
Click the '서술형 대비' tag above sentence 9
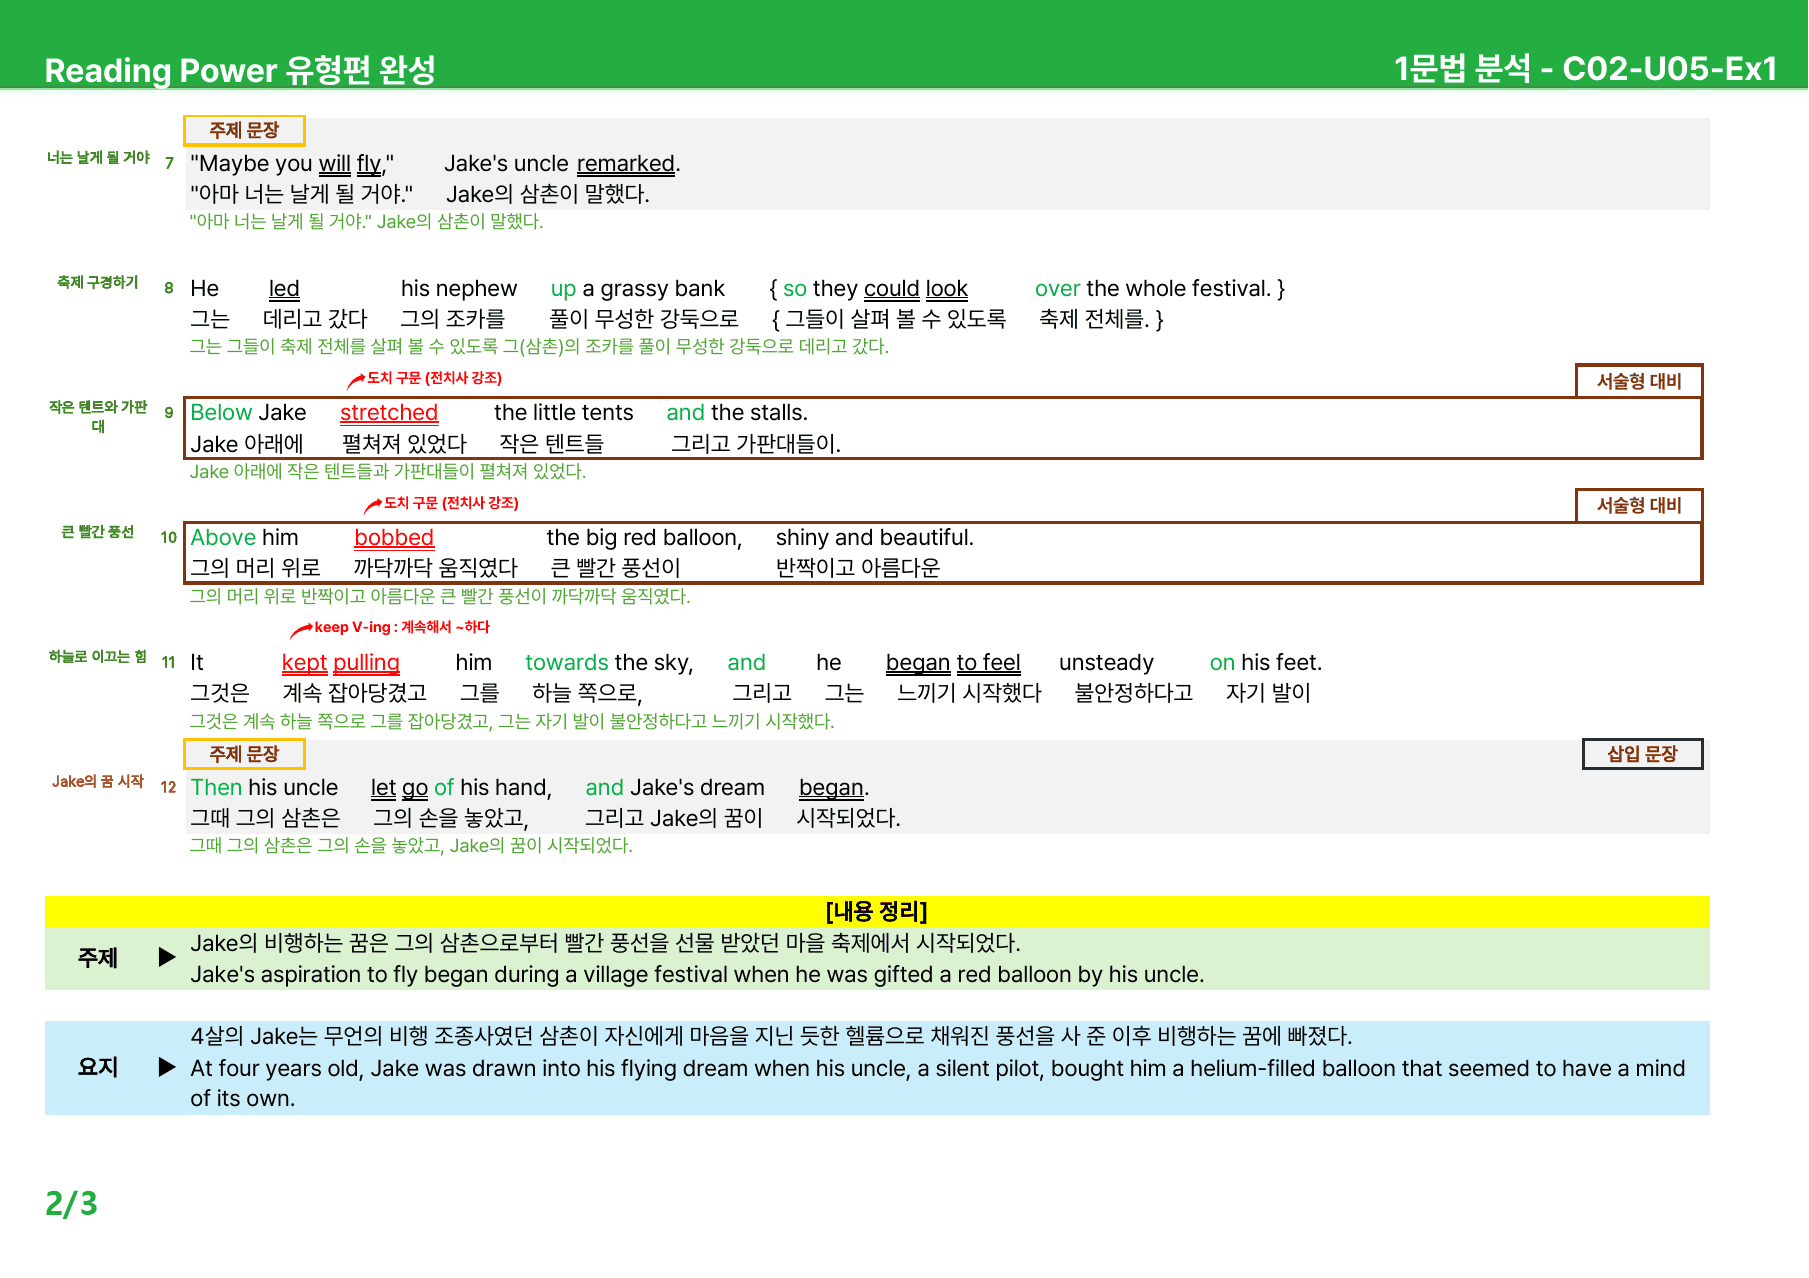[1639, 381]
